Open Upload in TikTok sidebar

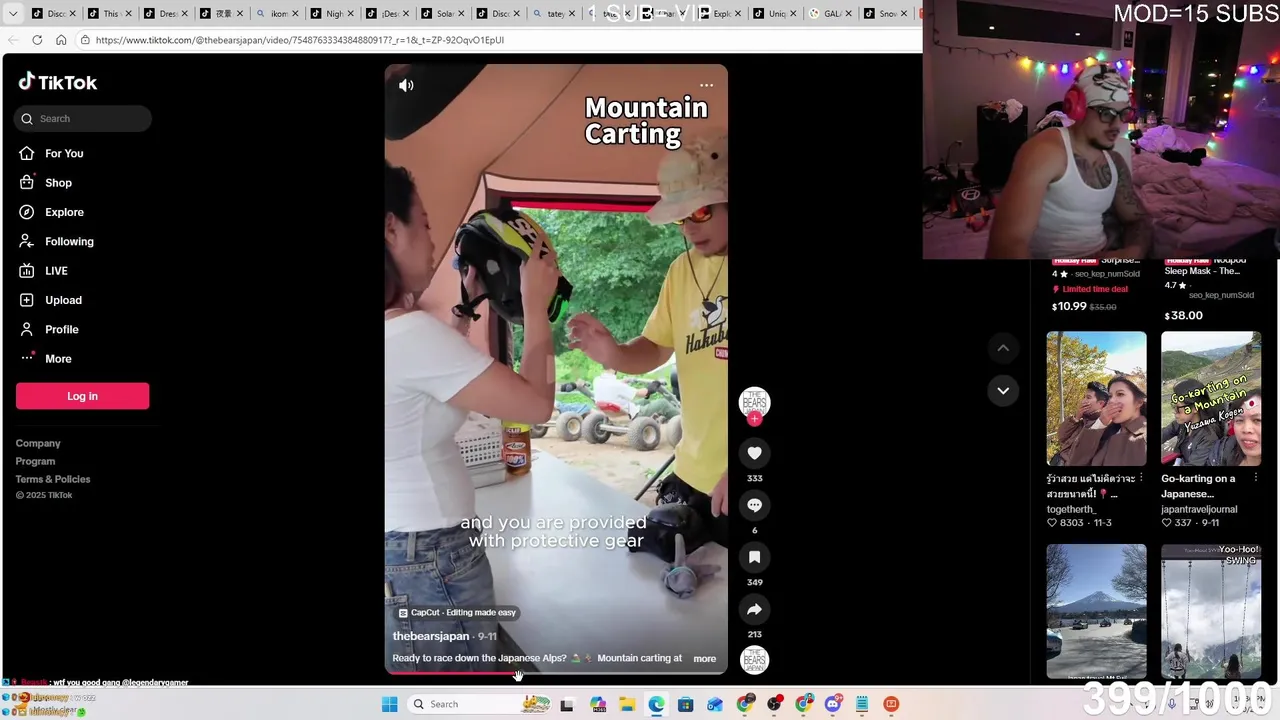(63, 300)
